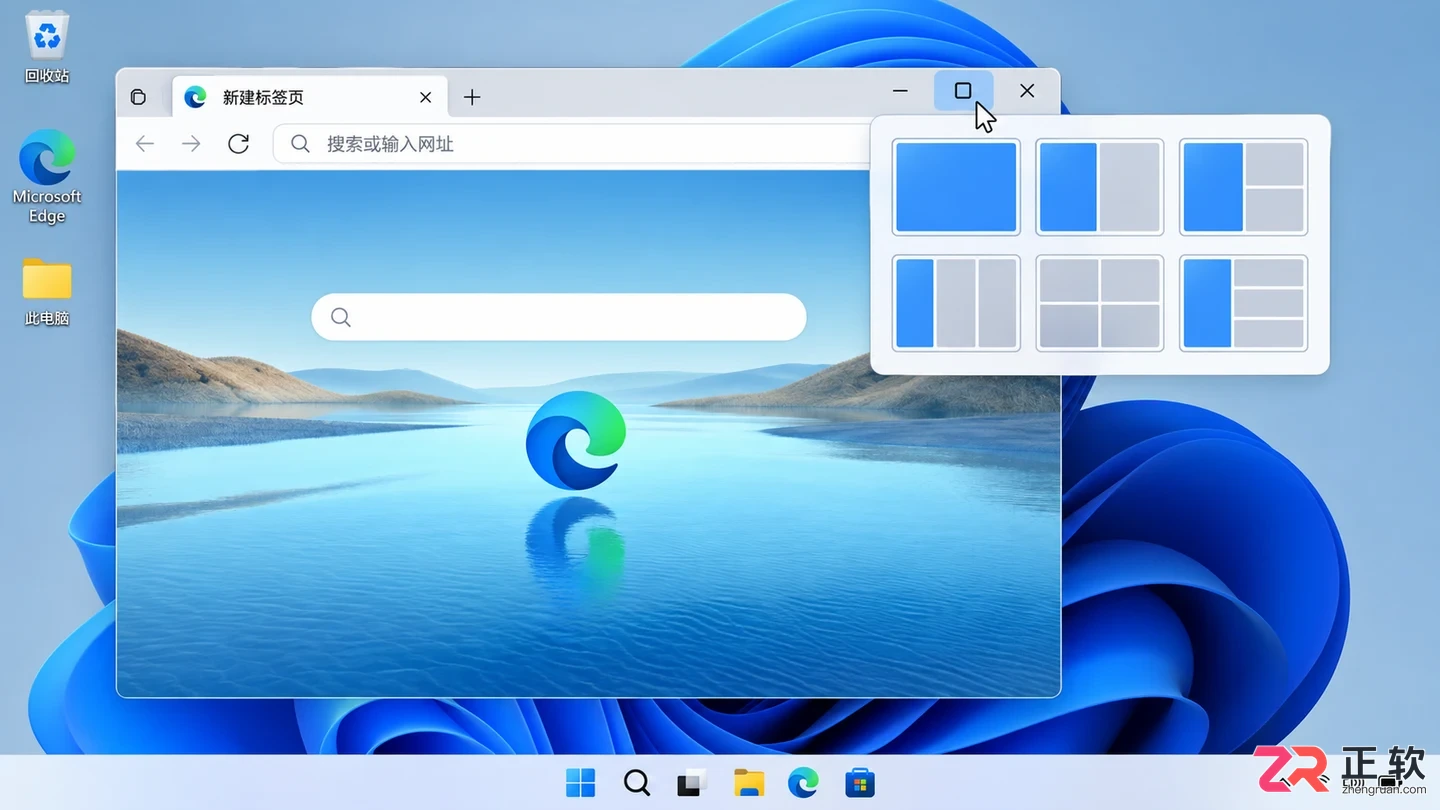Refresh the page in Edge
The height and width of the screenshot is (810, 1440).
[x=238, y=144]
